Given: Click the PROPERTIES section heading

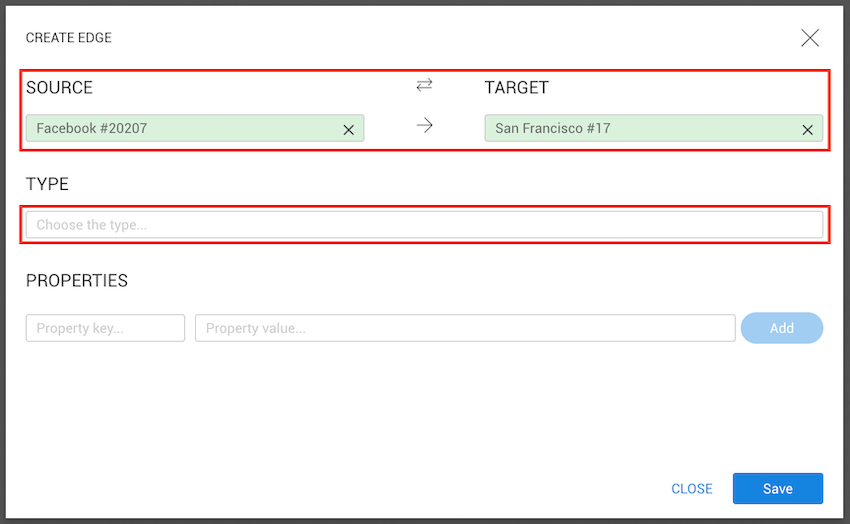Looking at the screenshot, I should [77, 281].
